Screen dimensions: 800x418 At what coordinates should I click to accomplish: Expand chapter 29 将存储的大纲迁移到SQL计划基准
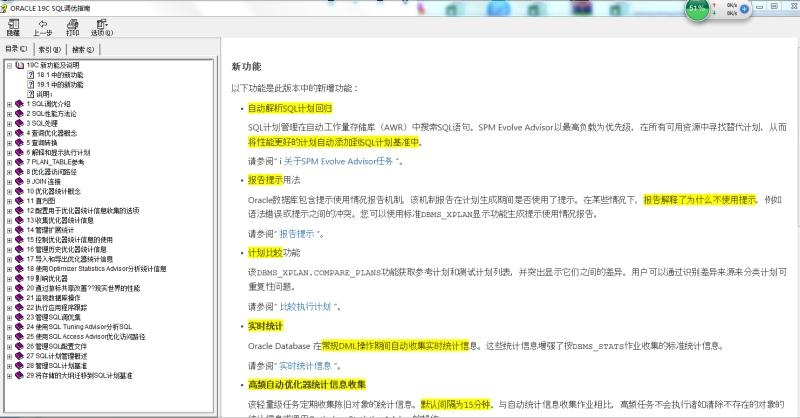9,376
